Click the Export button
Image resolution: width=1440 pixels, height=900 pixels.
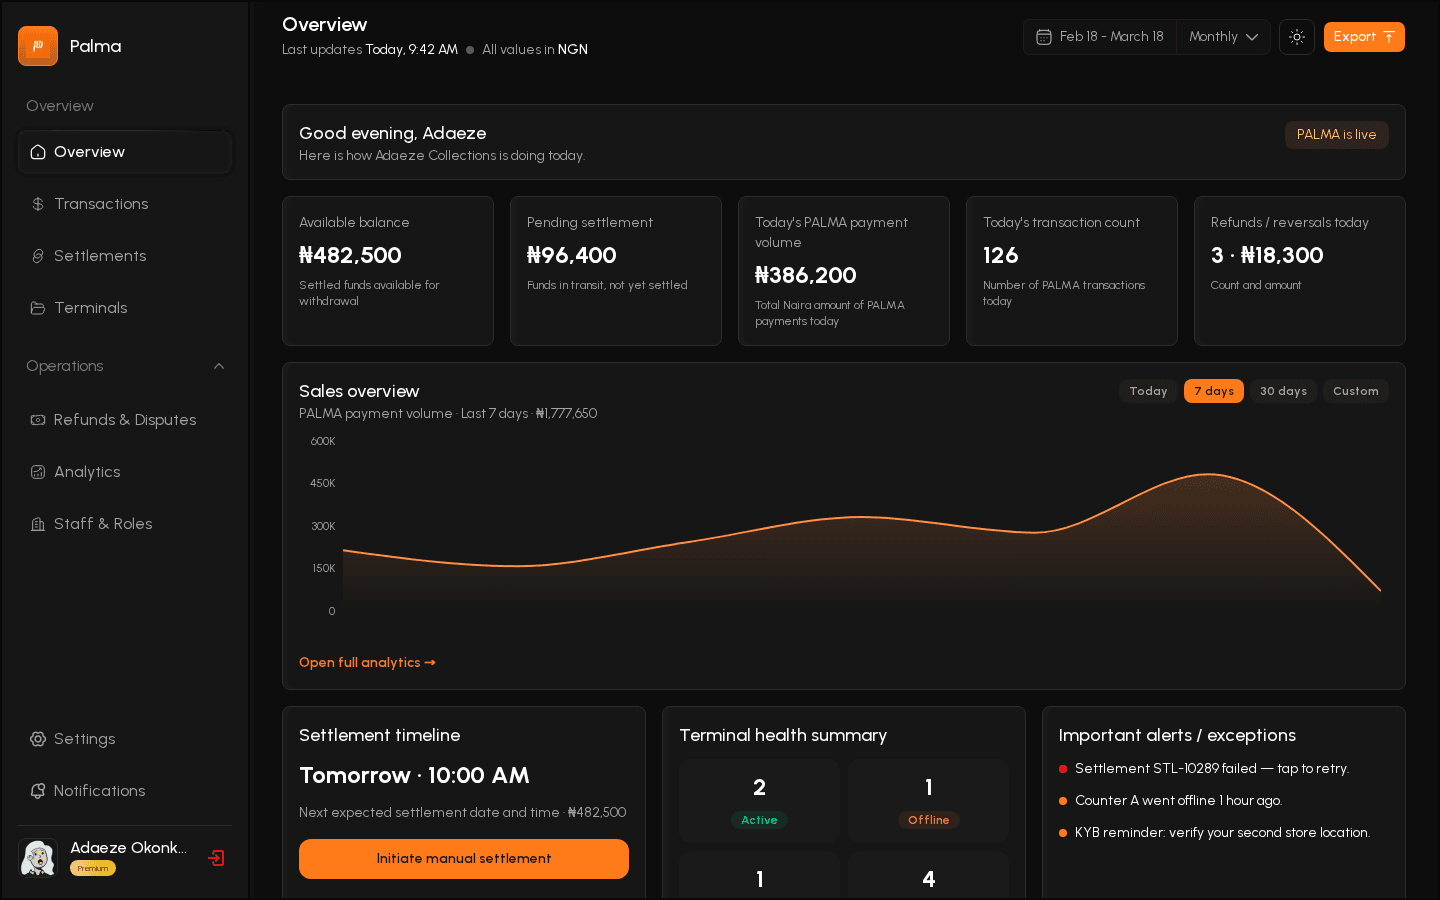click(x=1364, y=37)
